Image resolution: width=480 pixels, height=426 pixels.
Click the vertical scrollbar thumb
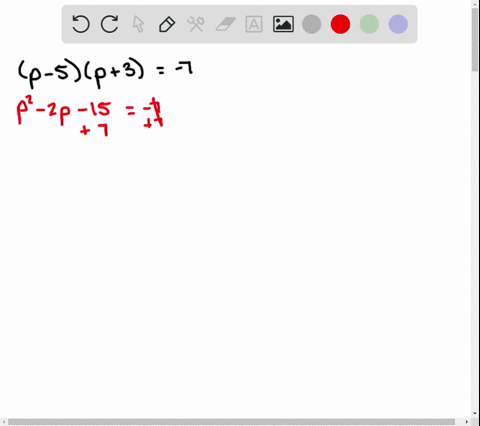click(x=475, y=39)
